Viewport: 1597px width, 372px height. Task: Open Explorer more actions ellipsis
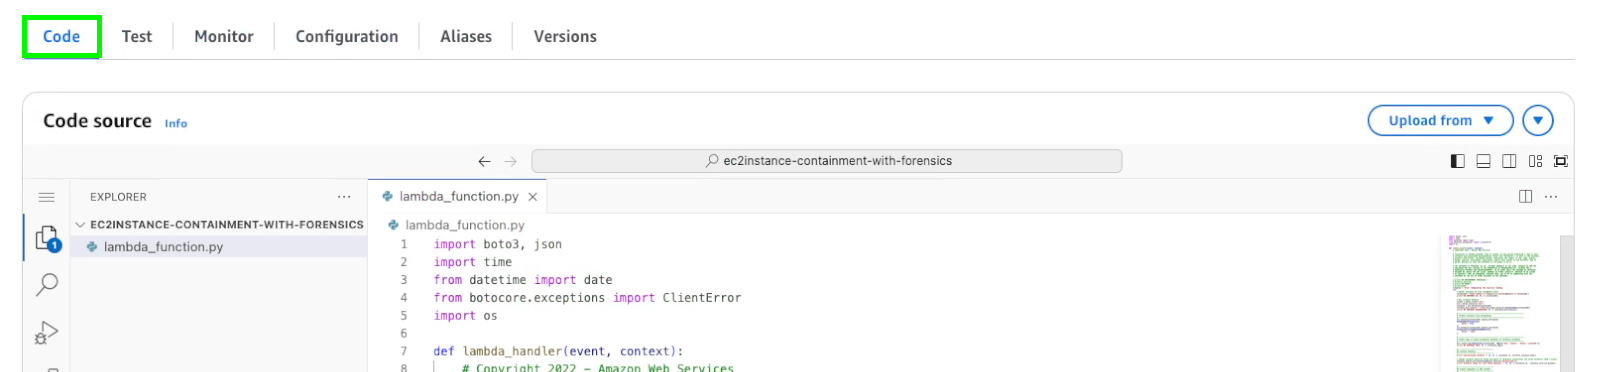click(344, 197)
